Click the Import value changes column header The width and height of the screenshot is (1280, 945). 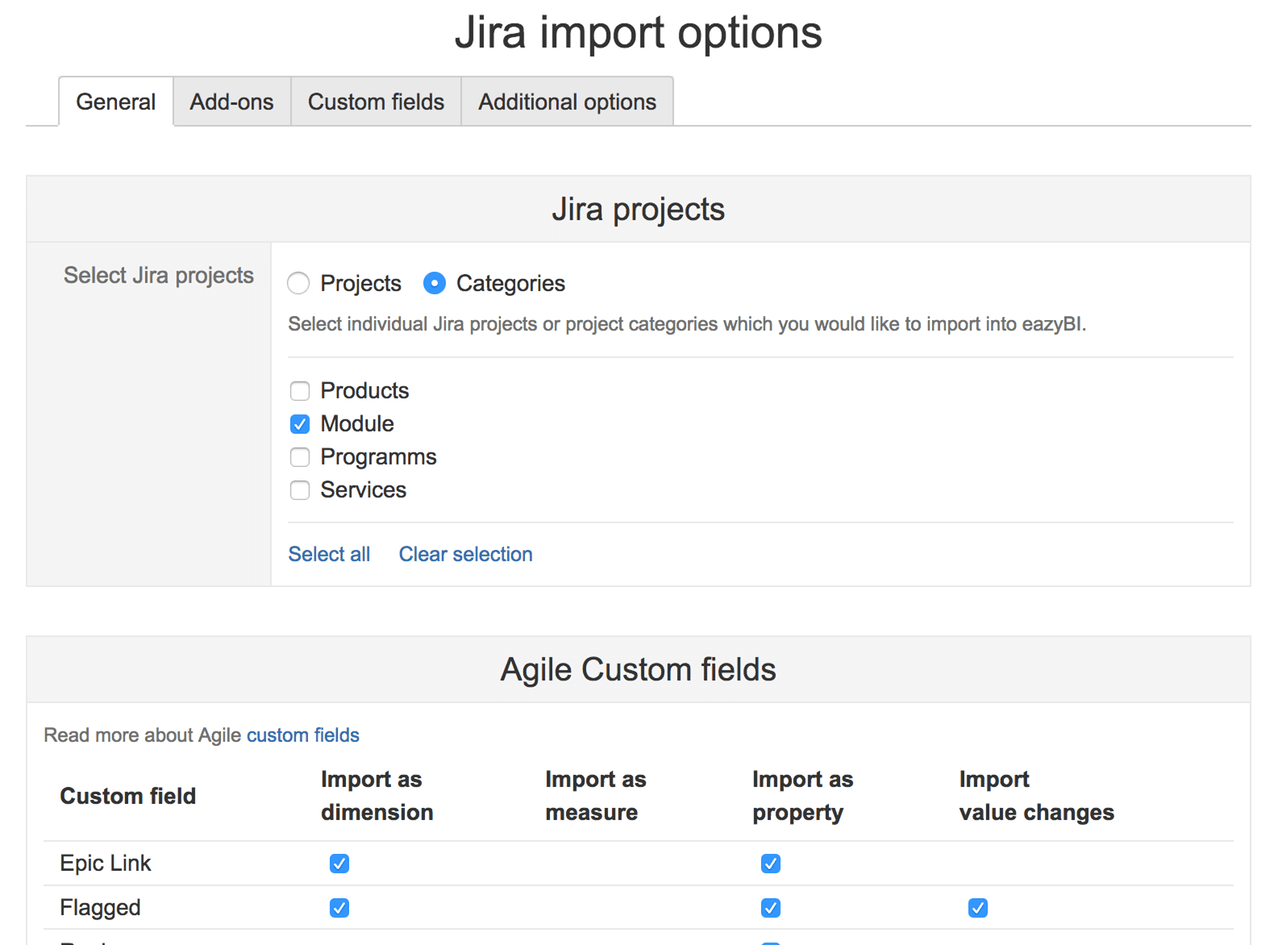click(1037, 796)
